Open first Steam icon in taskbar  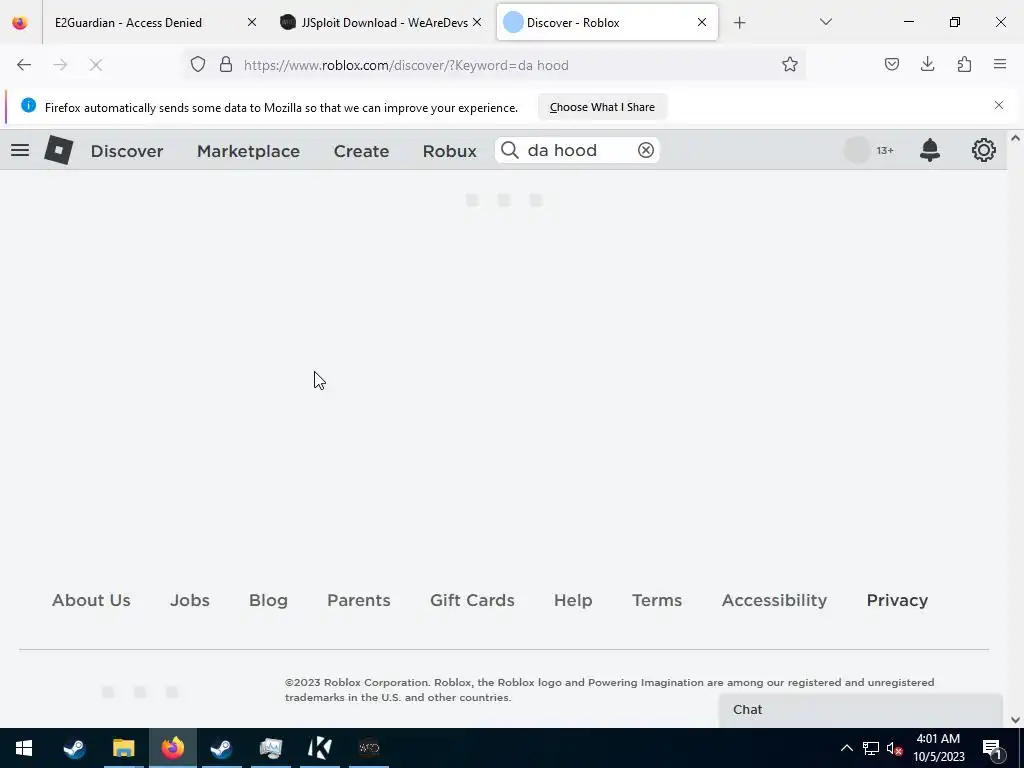point(74,748)
